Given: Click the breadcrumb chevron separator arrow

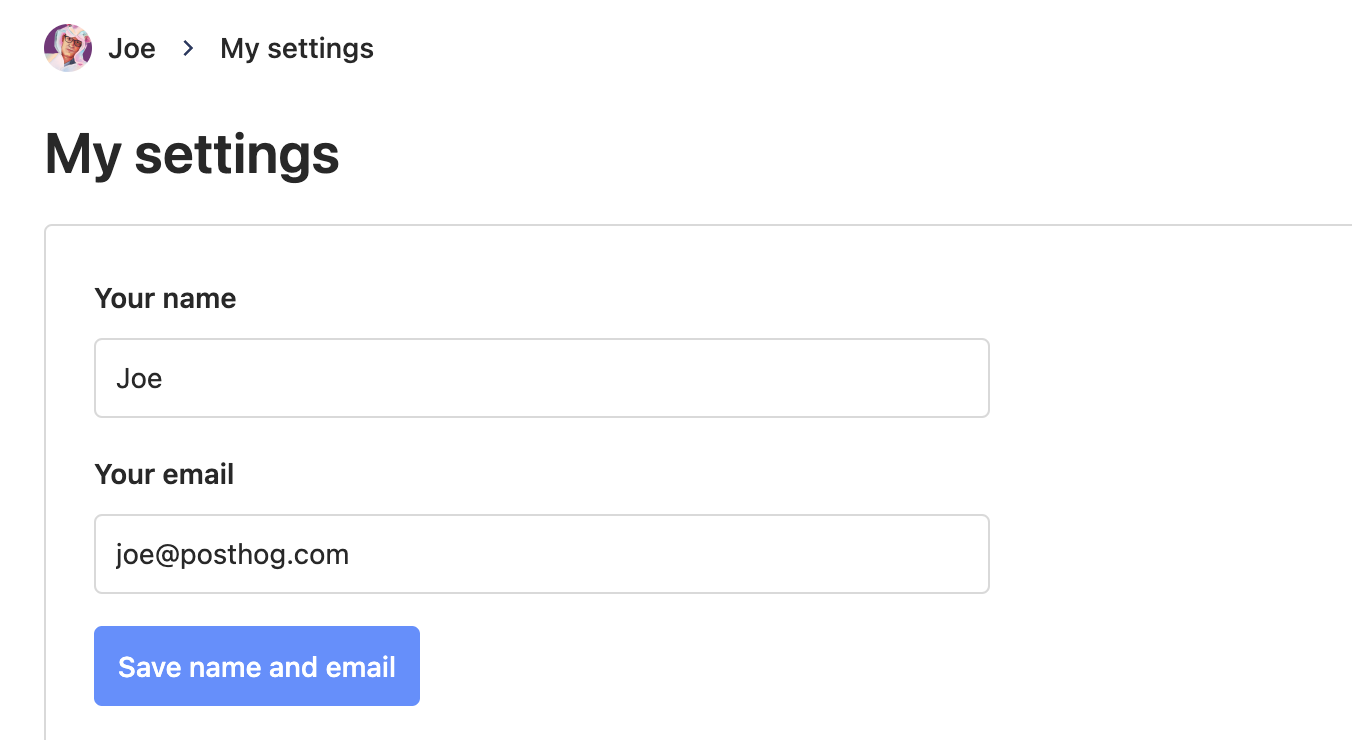Looking at the screenshot, I should pyautogui.click(x=188, y=48).
